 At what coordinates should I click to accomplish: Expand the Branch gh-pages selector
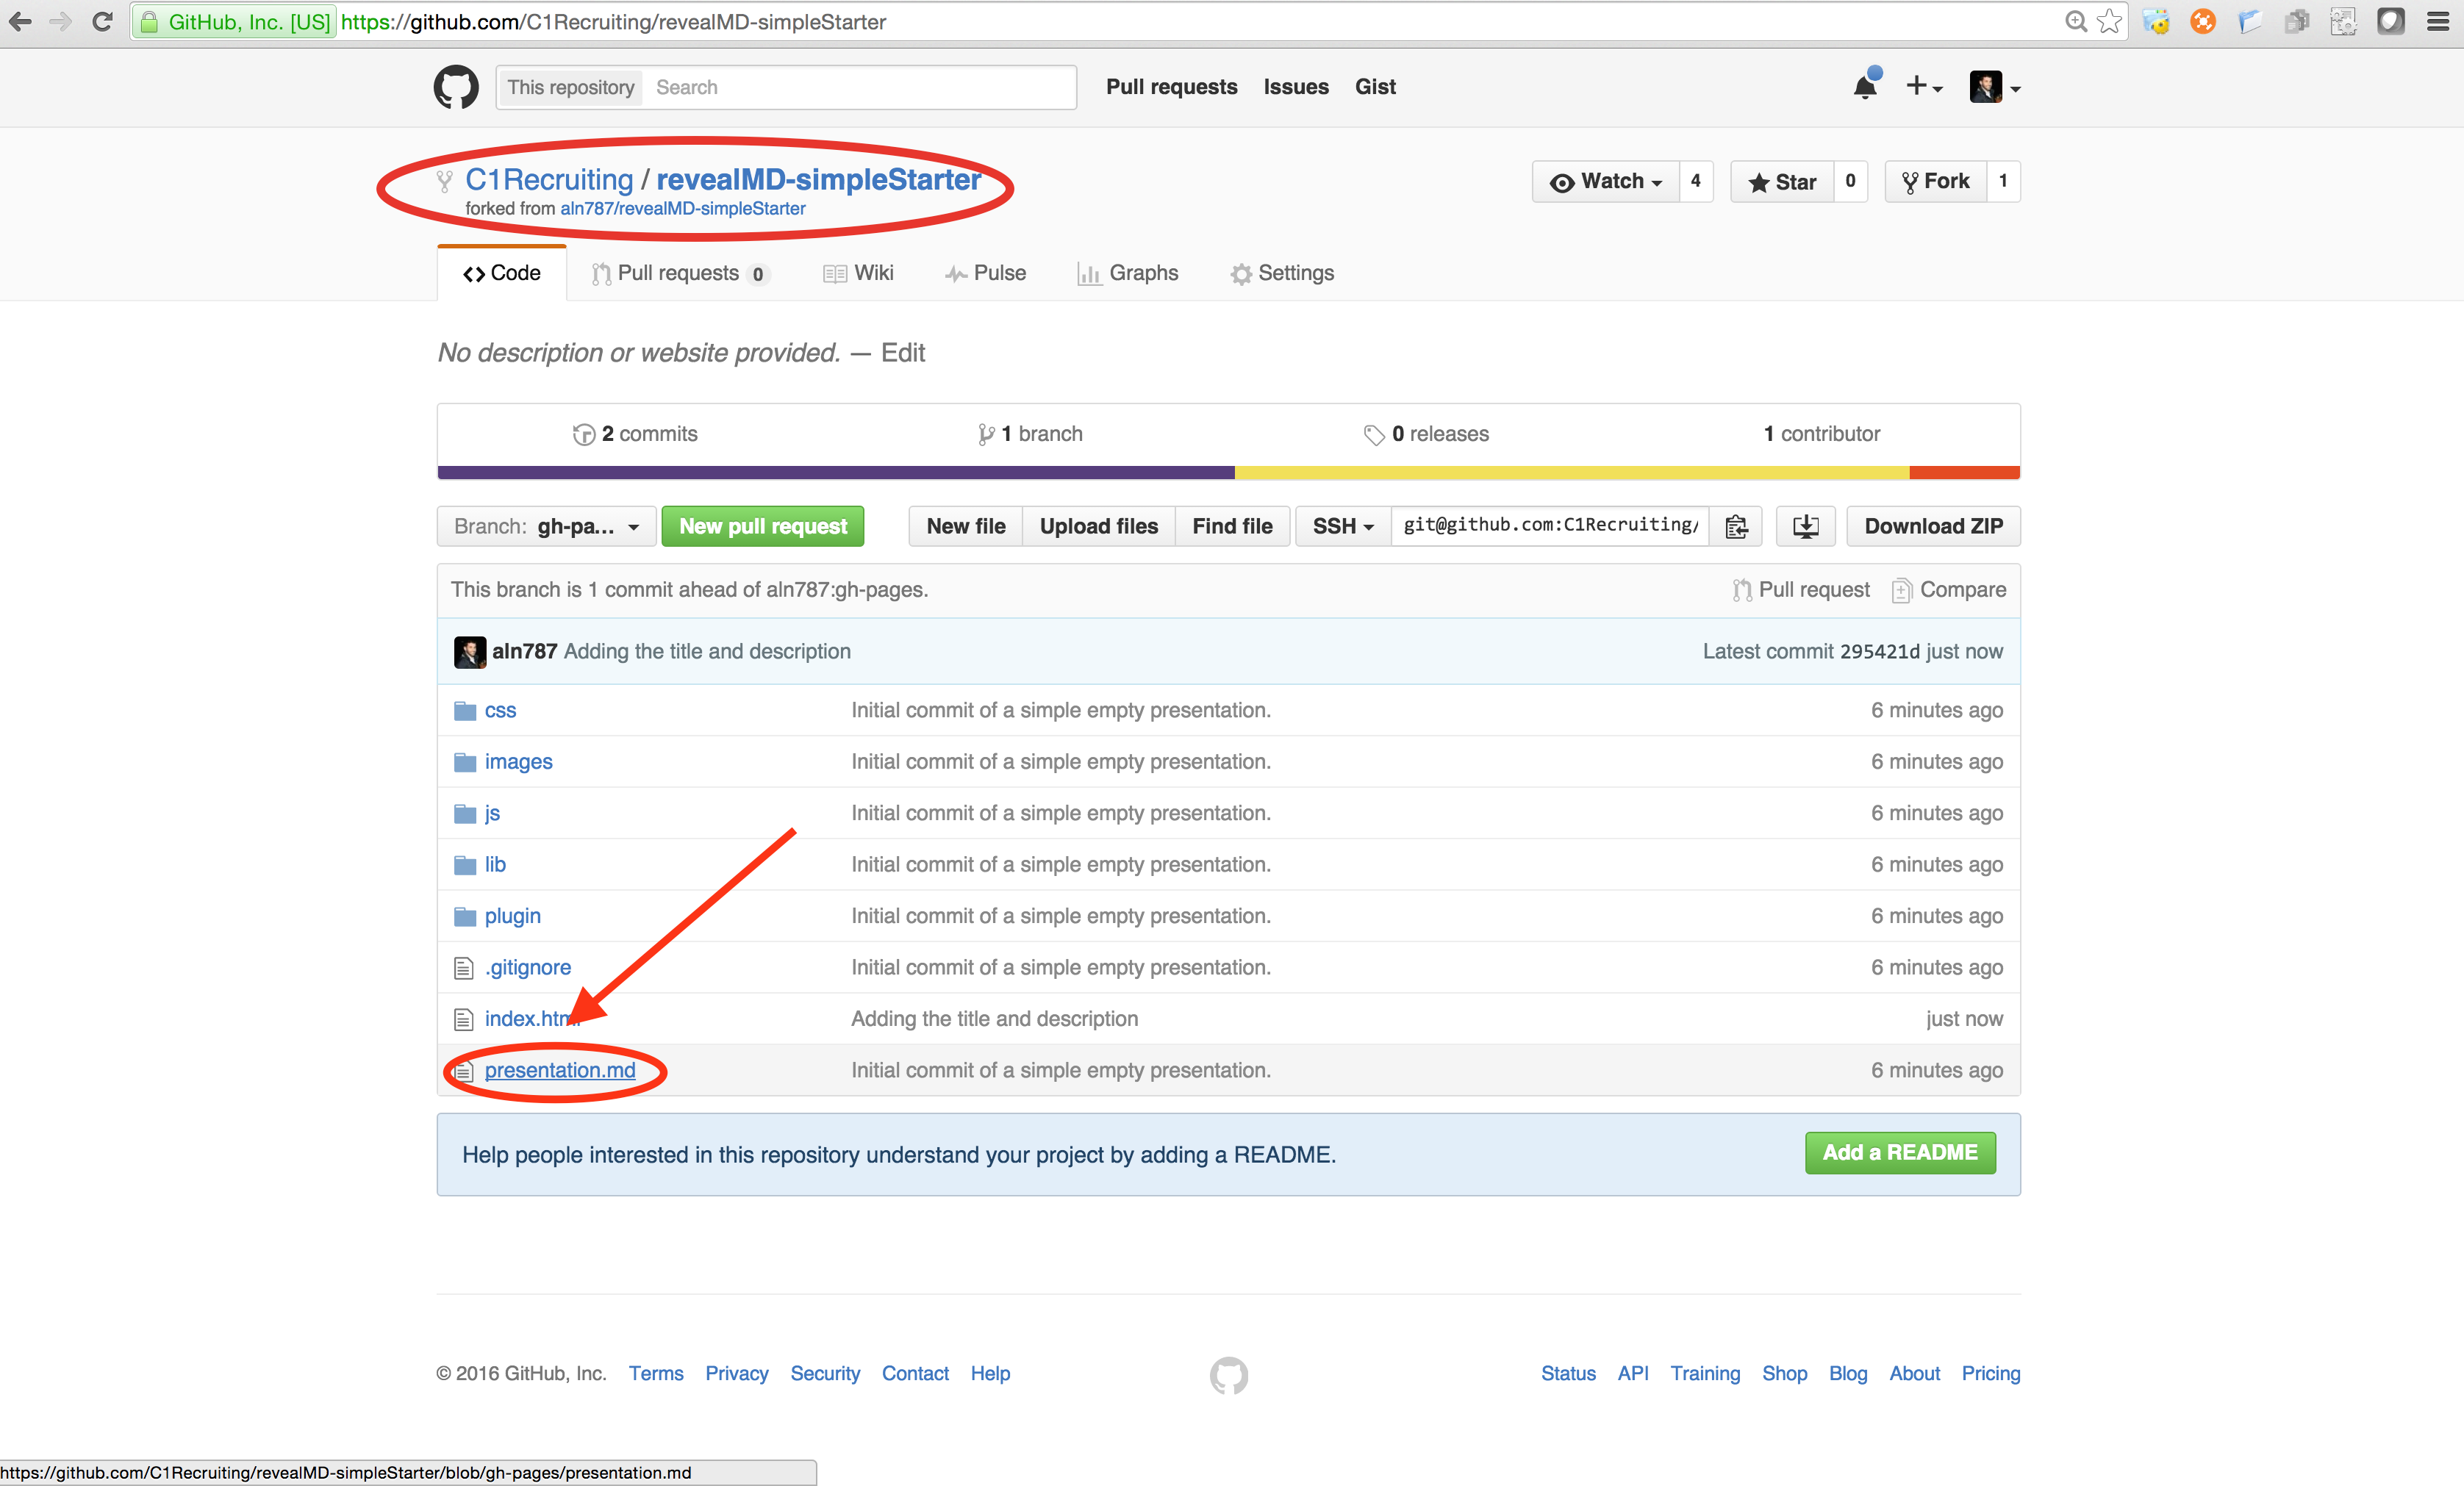[x=546, y=526]
